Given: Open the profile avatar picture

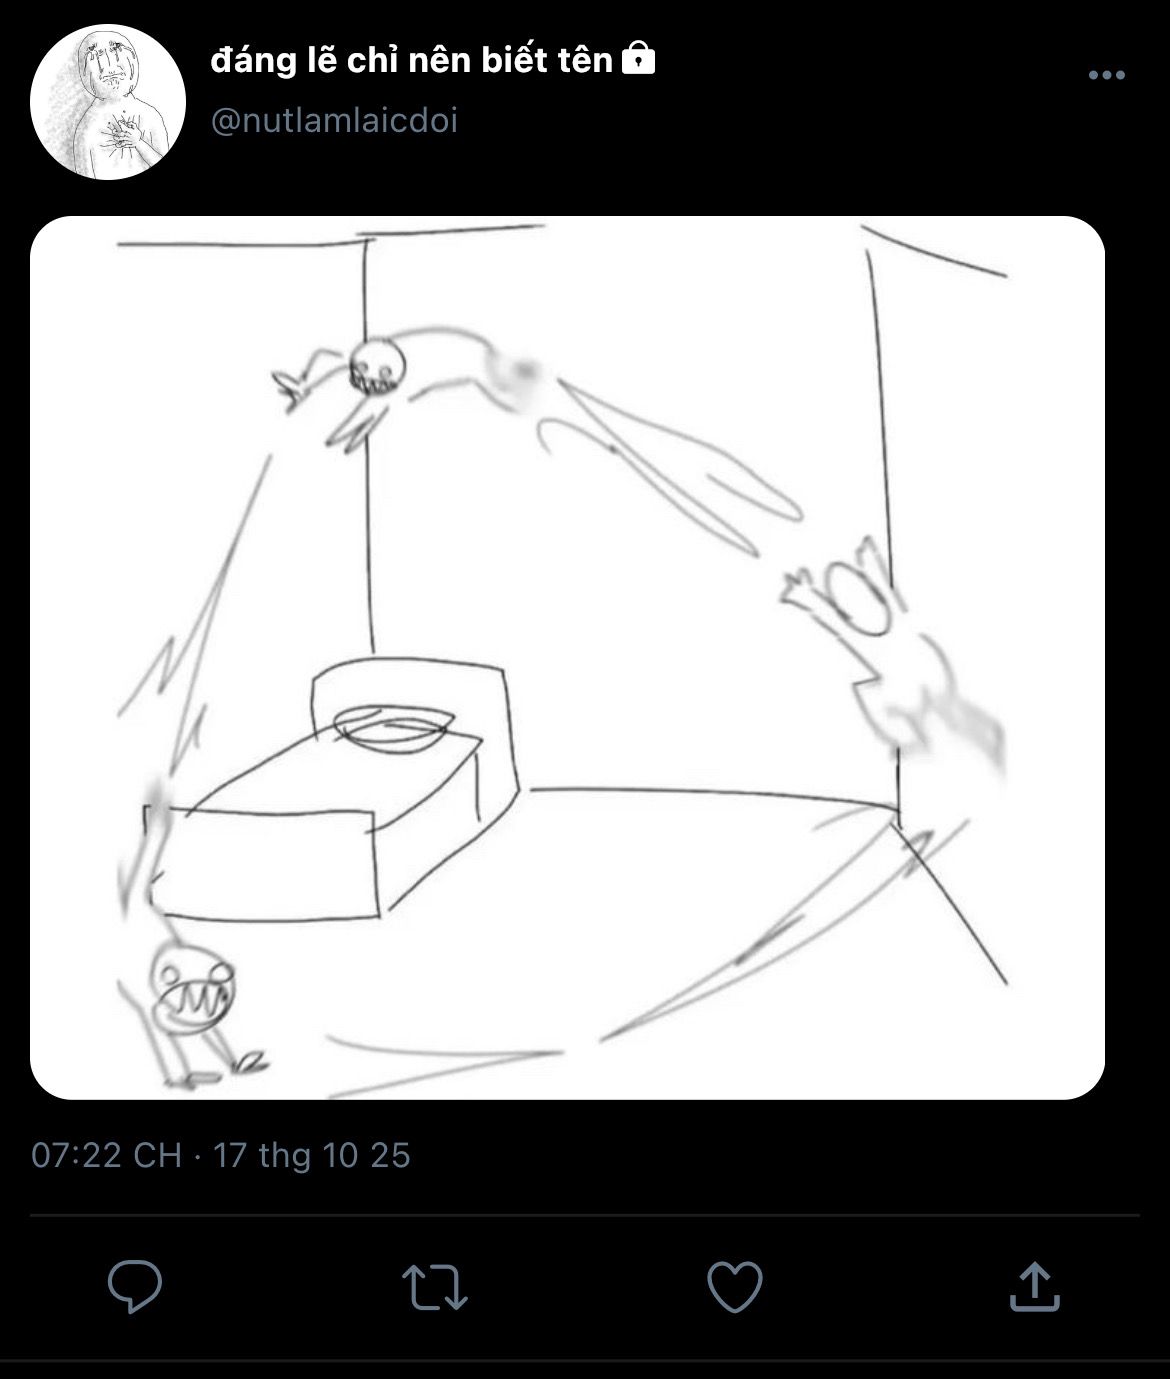Looking at the screenshot, I should [108, 102].
